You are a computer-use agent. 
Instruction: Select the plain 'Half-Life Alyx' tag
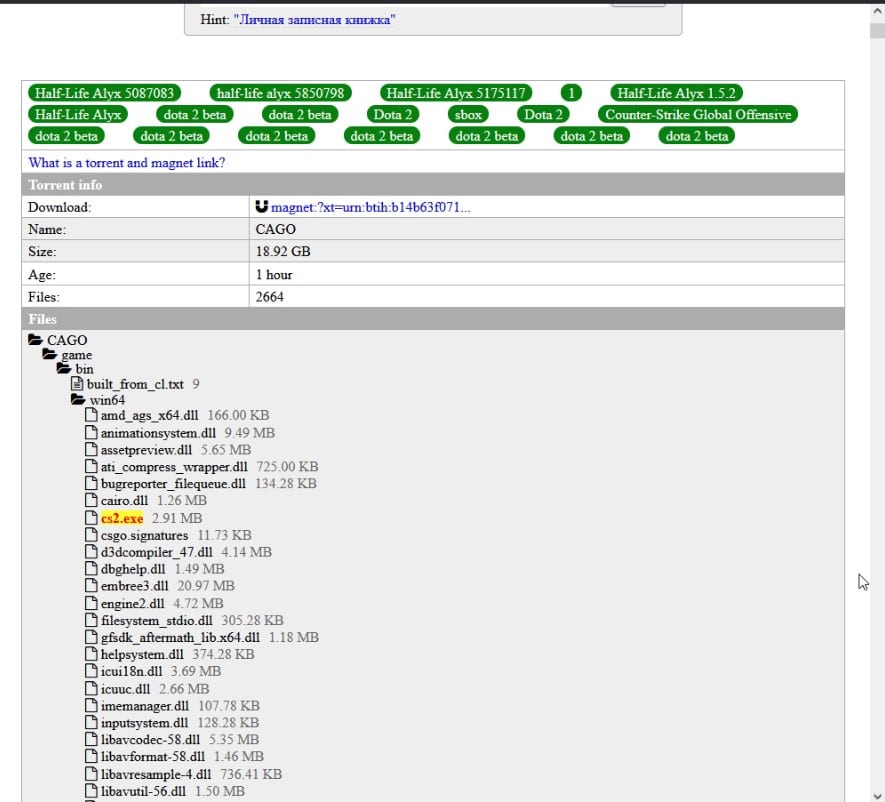coord(78,115)
